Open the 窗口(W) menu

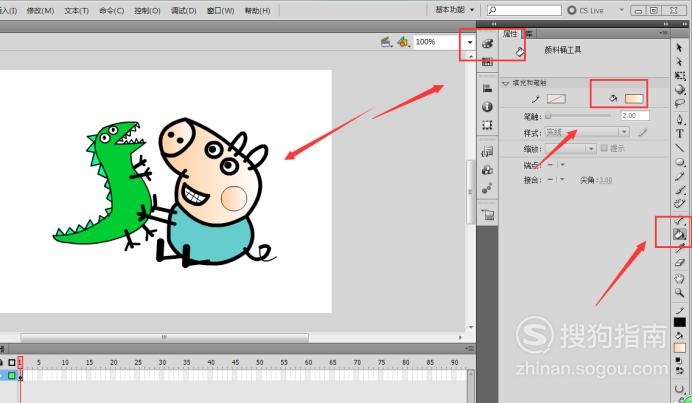pyautogui.click(x=220, y=11)
